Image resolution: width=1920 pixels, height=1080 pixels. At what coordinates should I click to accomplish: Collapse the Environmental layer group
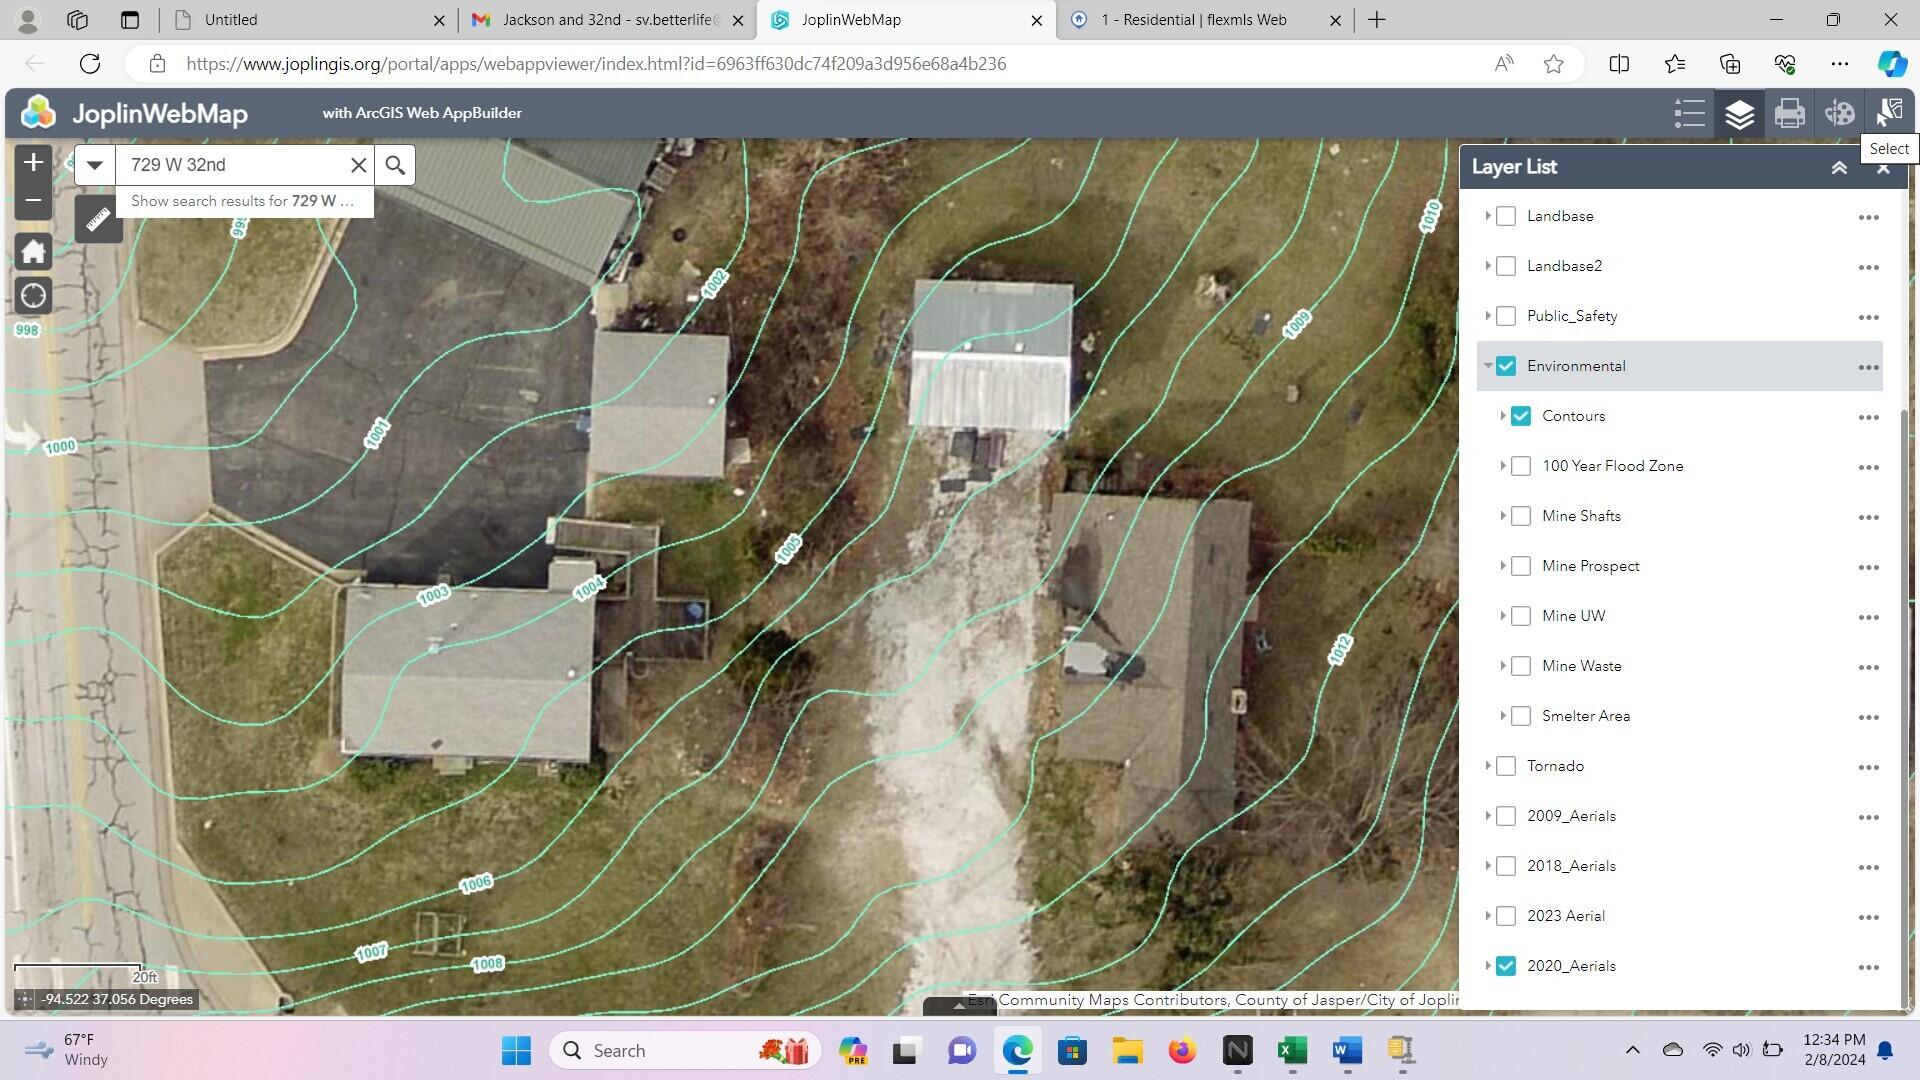[x=1488, y=366]
